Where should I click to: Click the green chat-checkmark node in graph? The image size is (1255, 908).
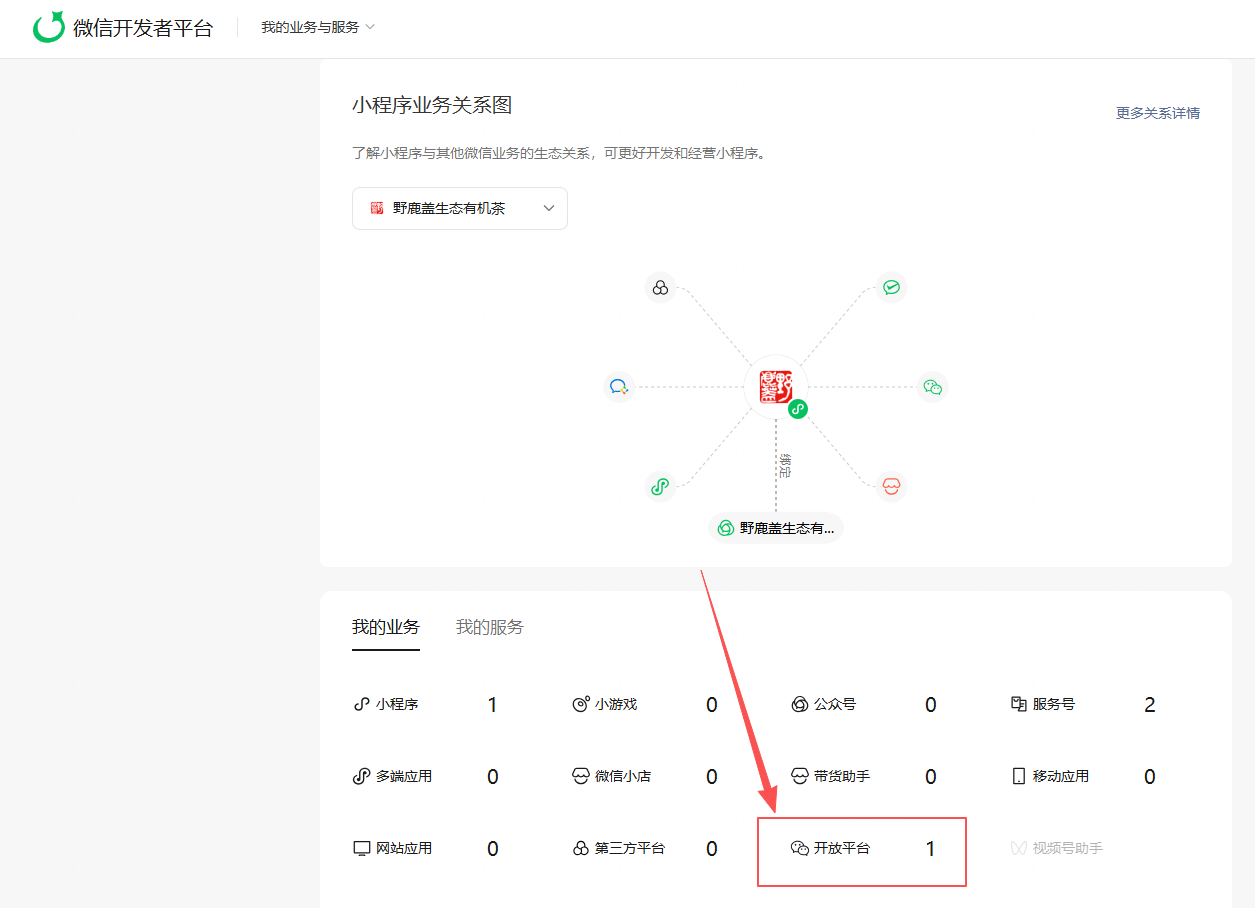[x=891, y=288]
